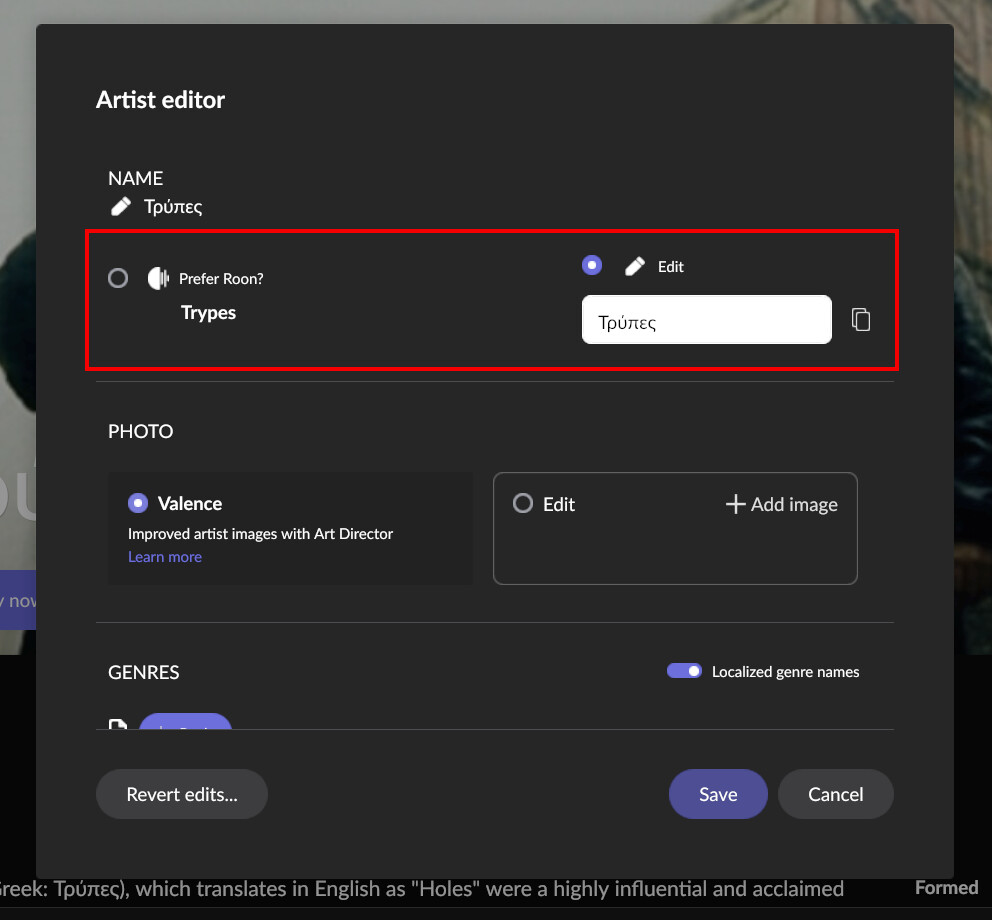The height and width of the screenshot is (920, 992).
Task: Click the pencil icon next to Edit label
Action: pos(635,266)
